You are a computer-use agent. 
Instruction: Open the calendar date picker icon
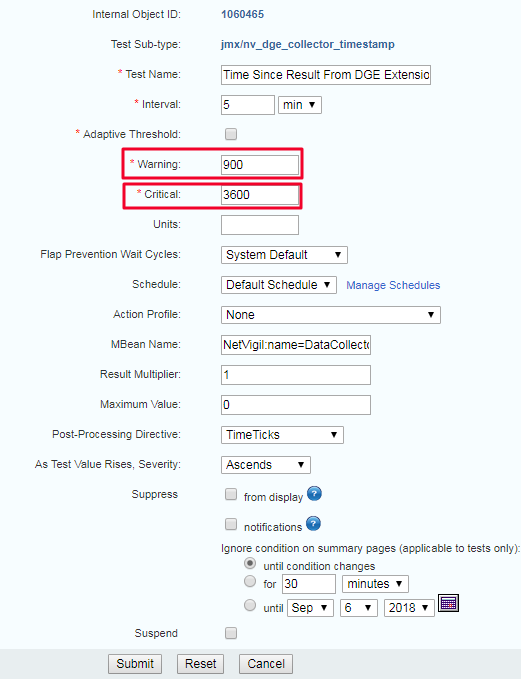coord(448,603)
